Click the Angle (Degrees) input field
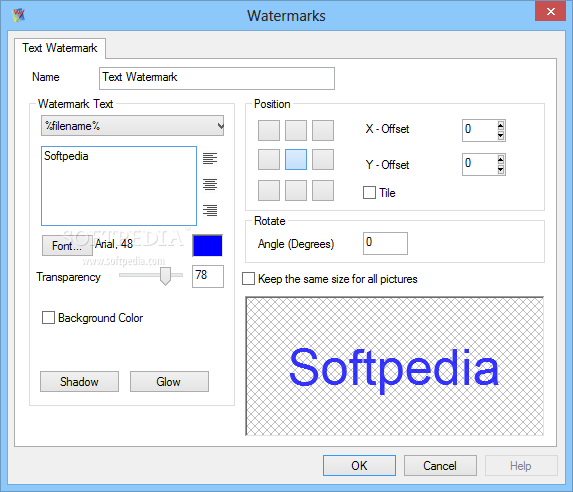The image size is (573, 492). pos(385,243)
